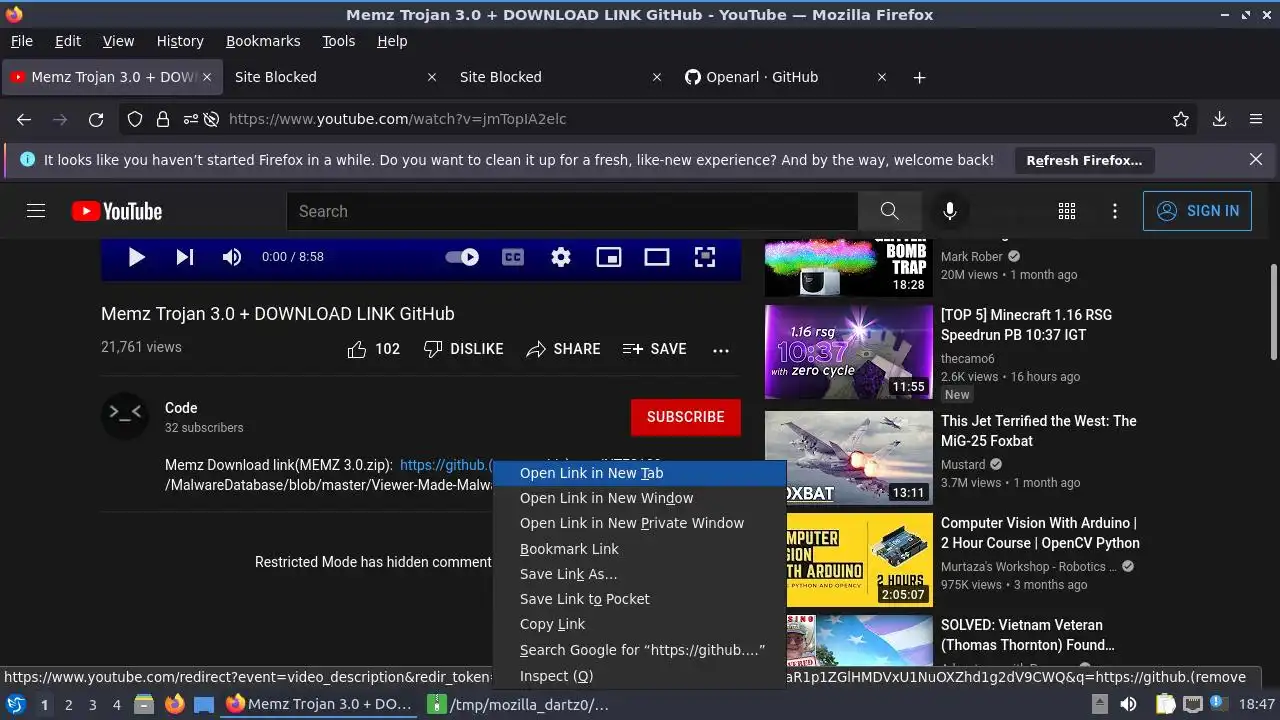Choose Open Link in New Window
The image size is (1280, 720).
[640, 498]
